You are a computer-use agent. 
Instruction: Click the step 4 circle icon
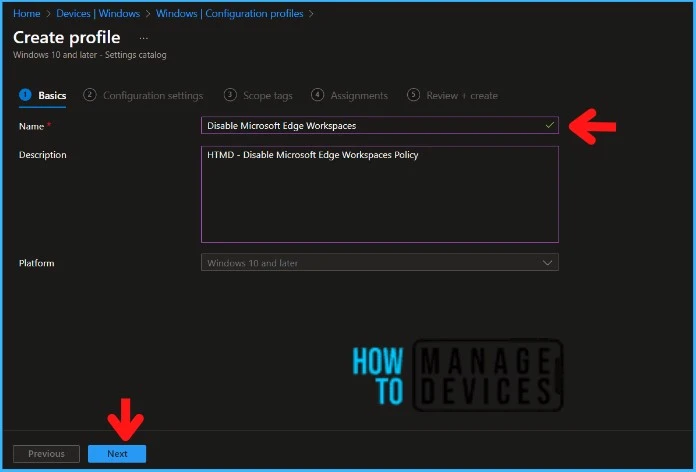[x=317, y=95]
